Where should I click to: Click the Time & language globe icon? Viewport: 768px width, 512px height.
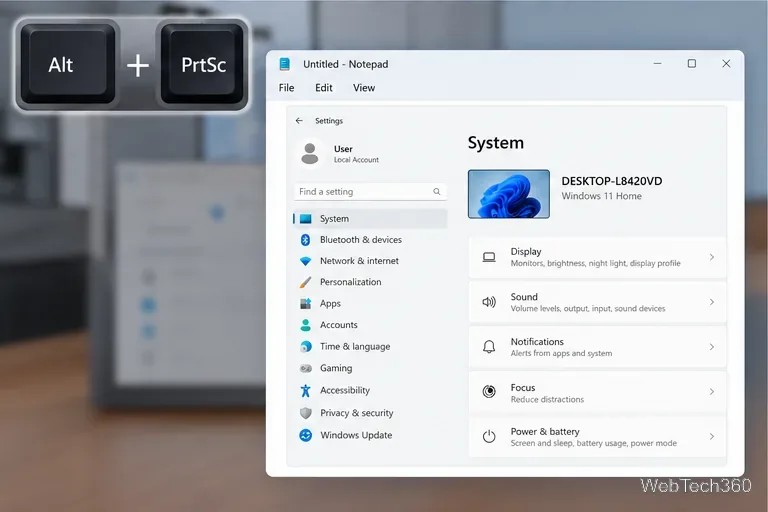(306, 346)
